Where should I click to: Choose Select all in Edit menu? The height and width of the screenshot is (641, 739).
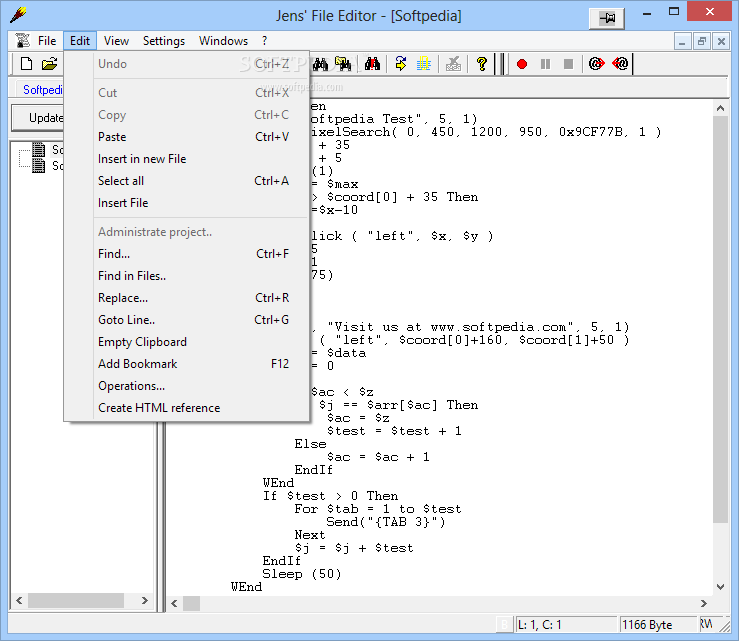(x=187, y=181)
